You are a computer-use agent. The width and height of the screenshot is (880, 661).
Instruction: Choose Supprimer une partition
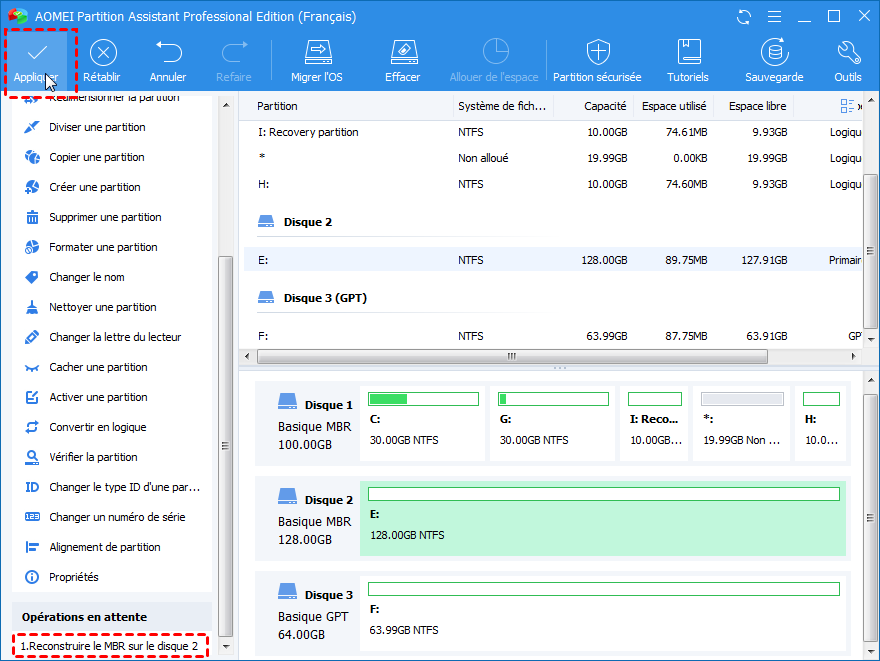pyautogui.click(x=105, y=217)
